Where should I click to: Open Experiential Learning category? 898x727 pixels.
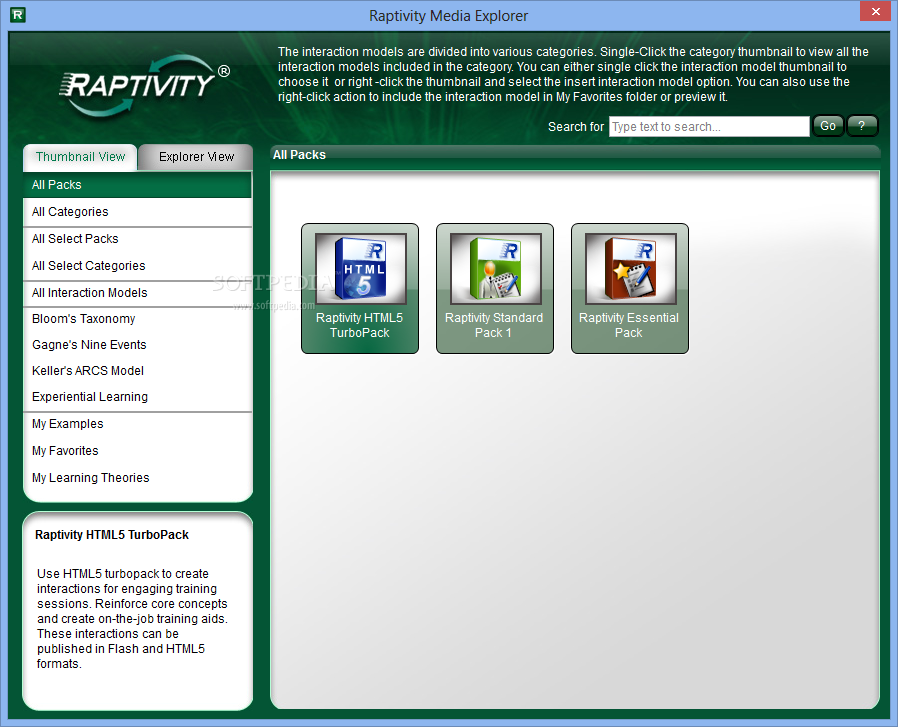coord(137,397)
